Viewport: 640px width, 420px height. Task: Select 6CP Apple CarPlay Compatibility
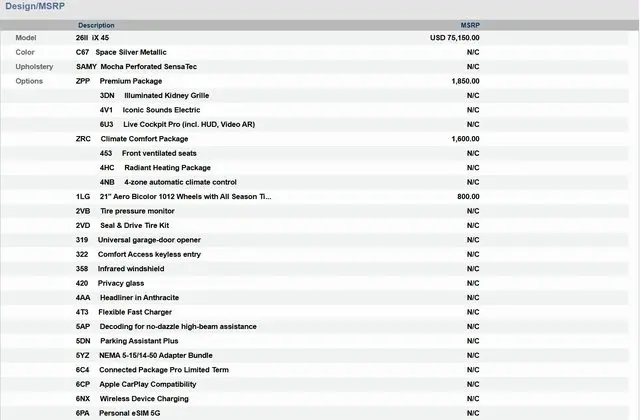point(136,384)
